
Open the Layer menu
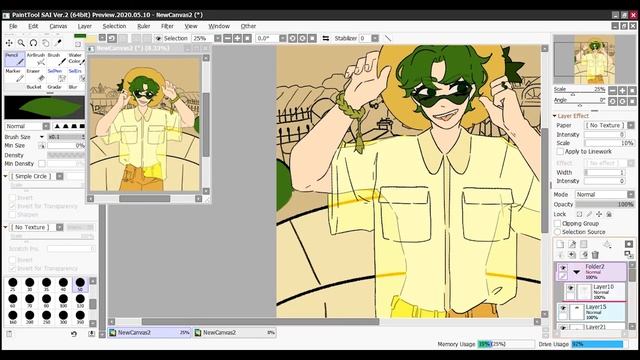[85, 26]
